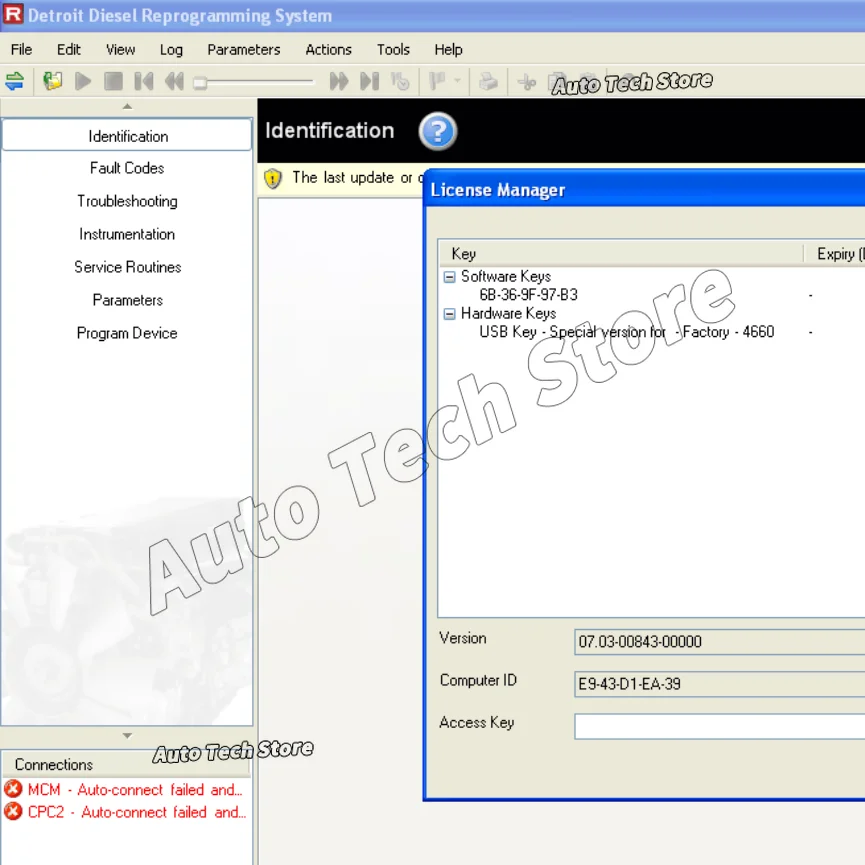Open the Actions menu

click(x=328, y=50)
